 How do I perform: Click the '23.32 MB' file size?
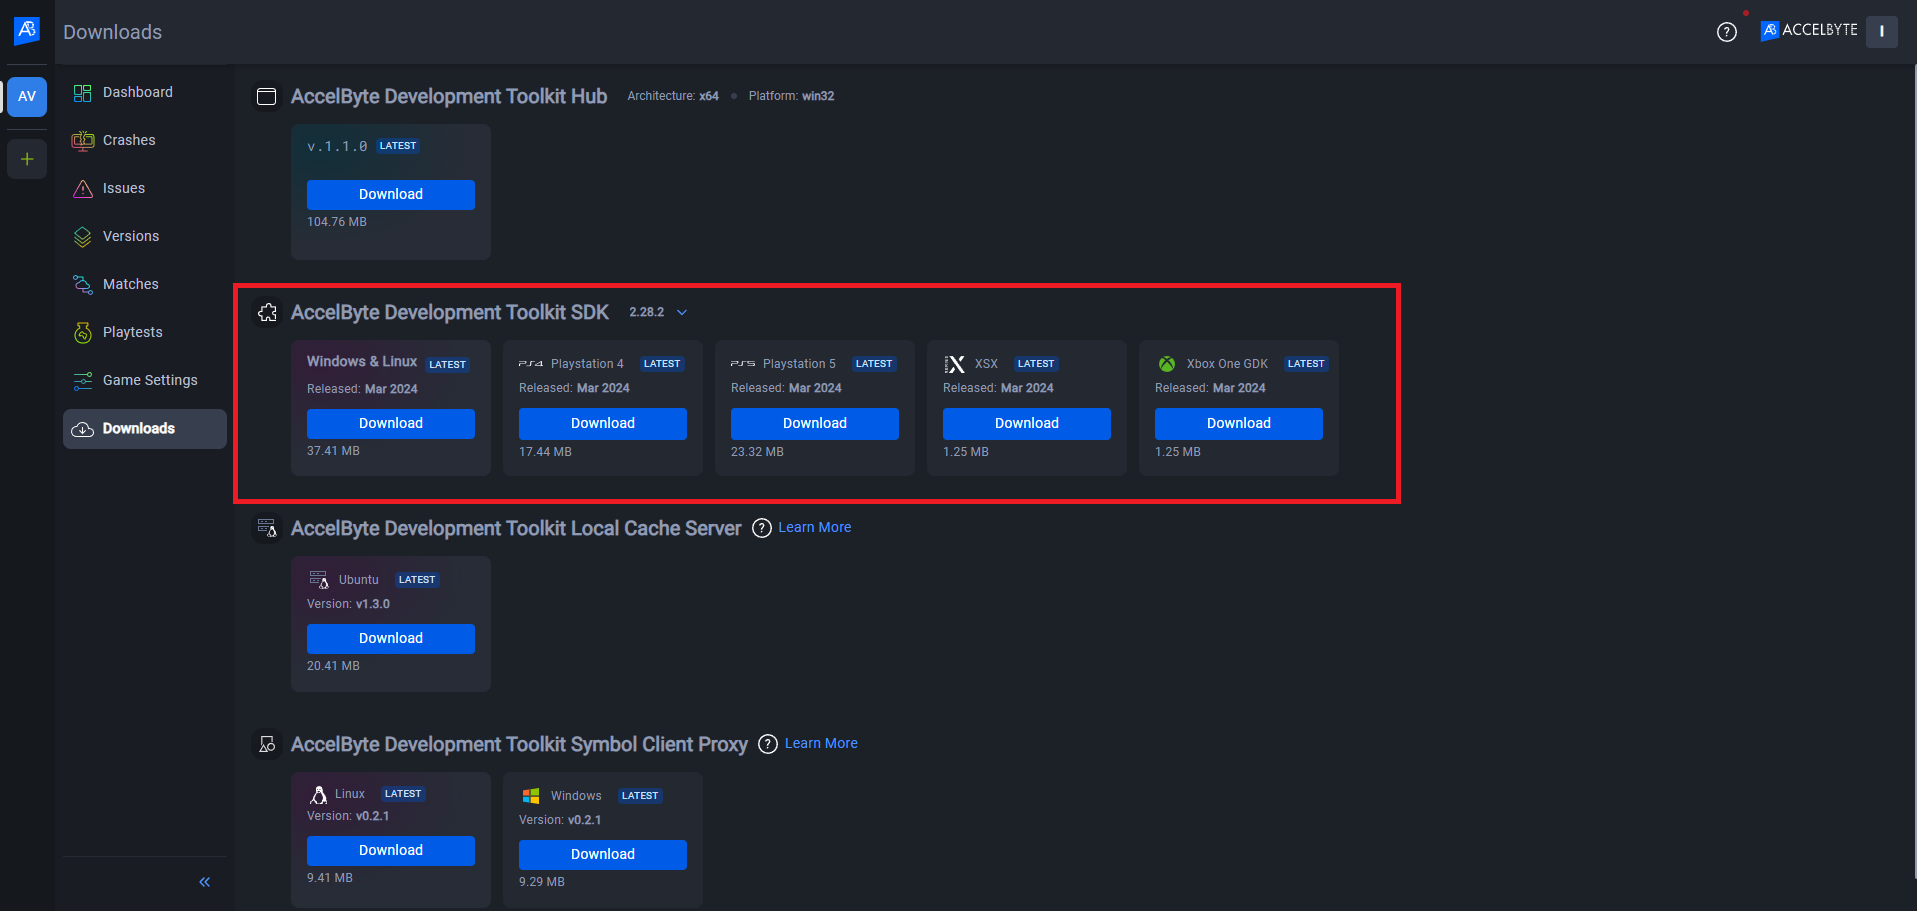[757, 452]
